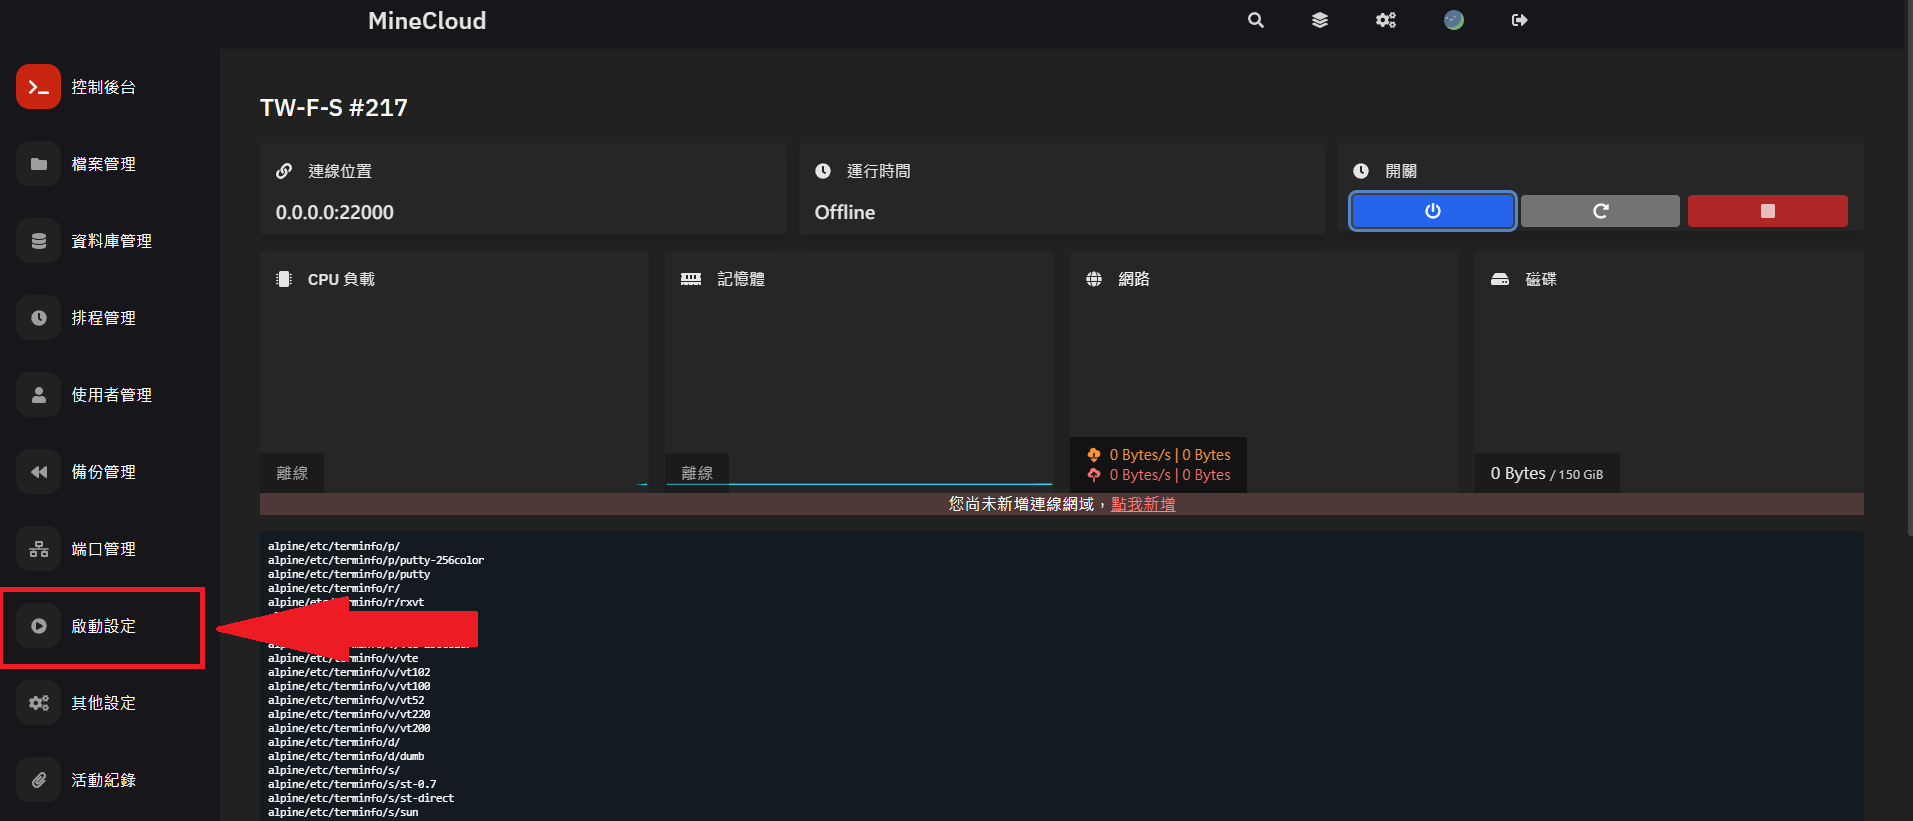This screenshot has height=821, width=1913.
Task: Click the logout icon in top bar
Action: coord(1519,20)
